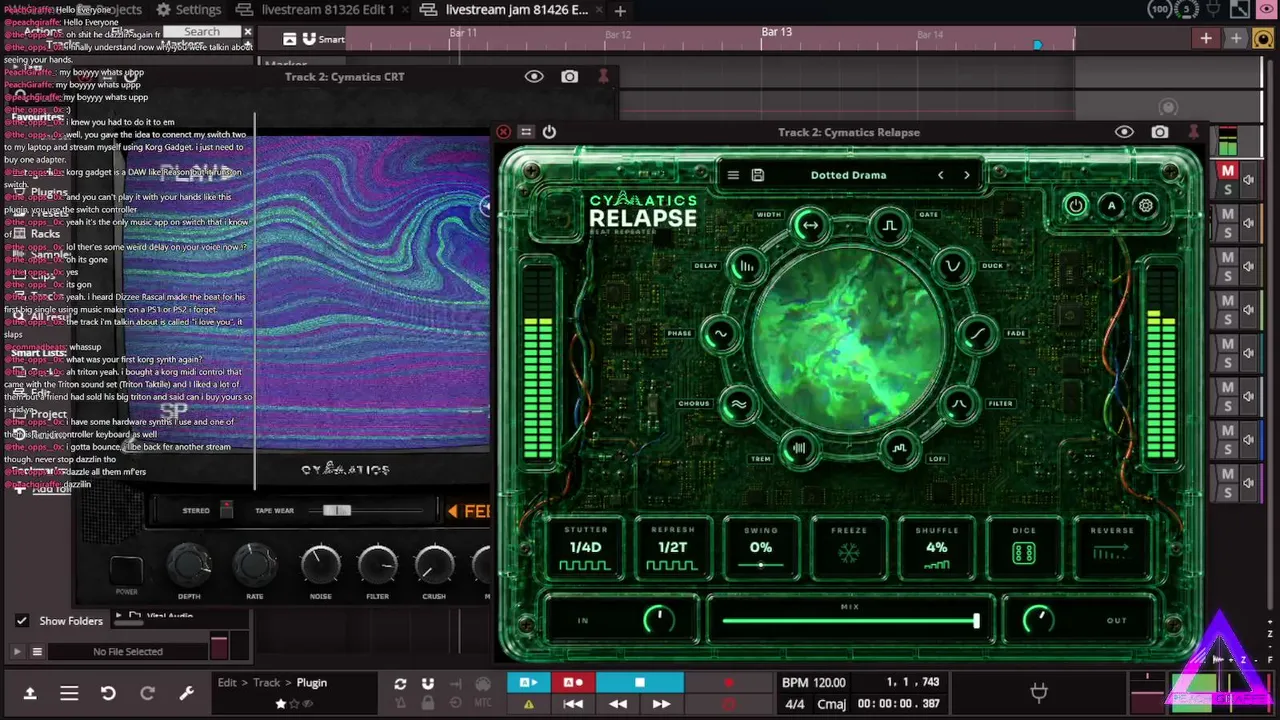Click the fast forward button
The image size is (1280, 720).
(661, 704)
